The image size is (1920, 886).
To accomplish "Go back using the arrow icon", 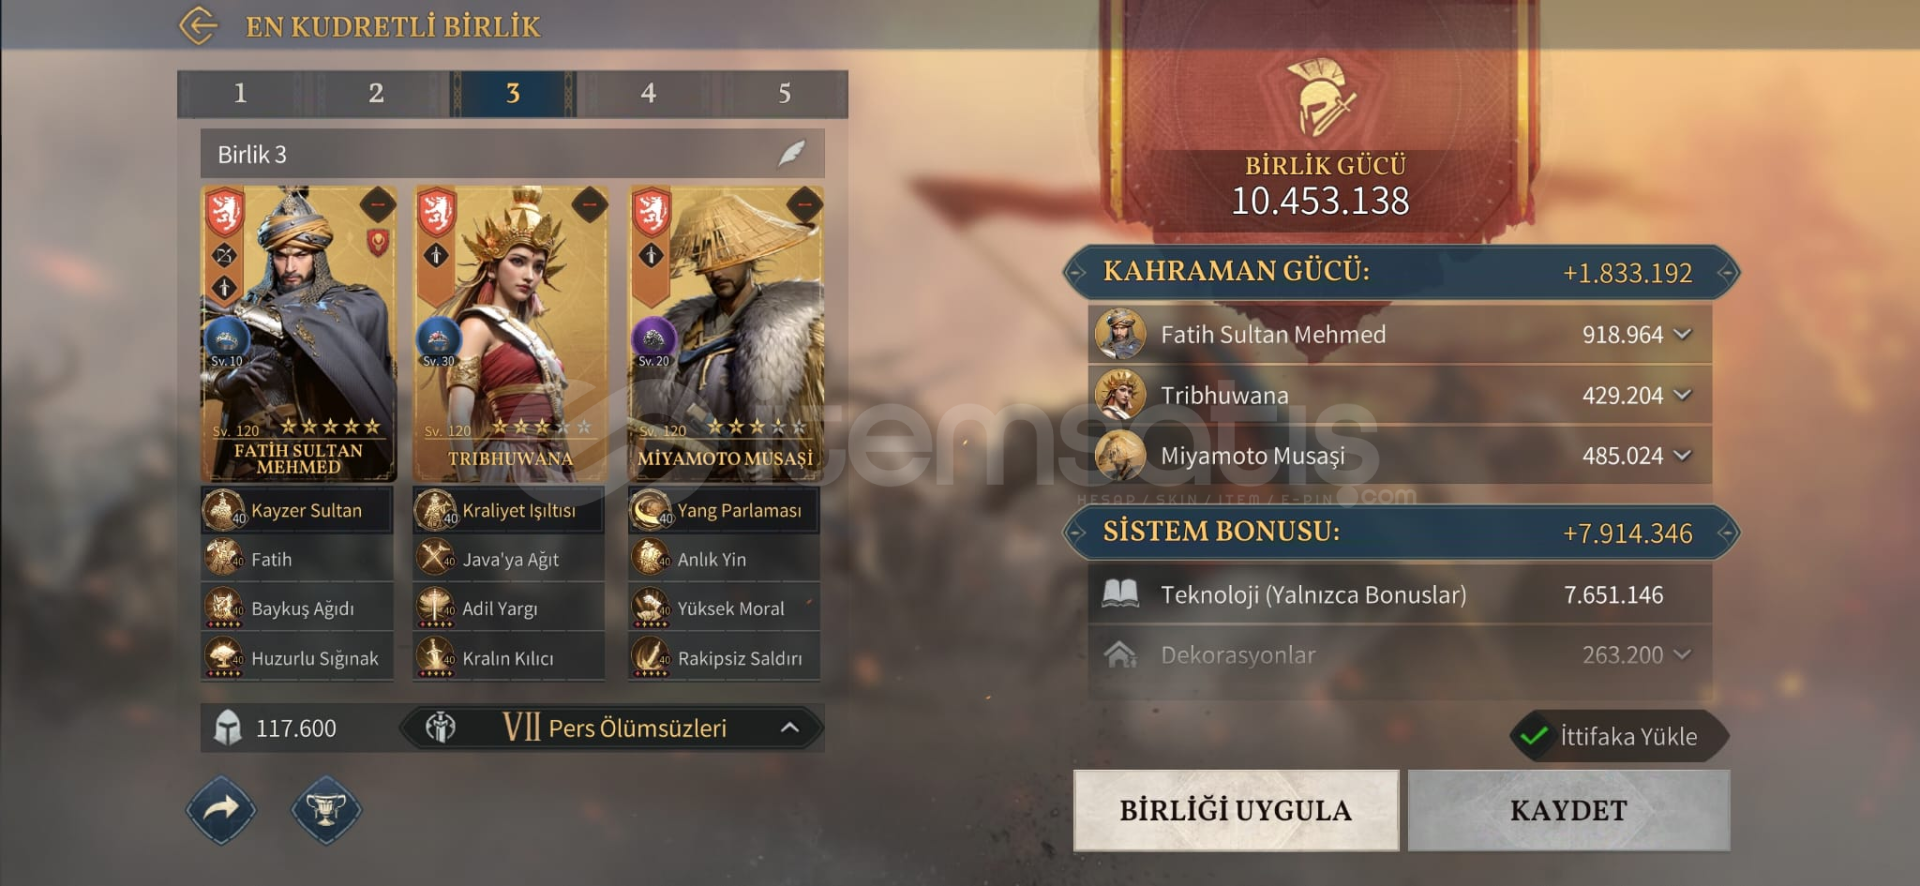I will tap(198, 26).
